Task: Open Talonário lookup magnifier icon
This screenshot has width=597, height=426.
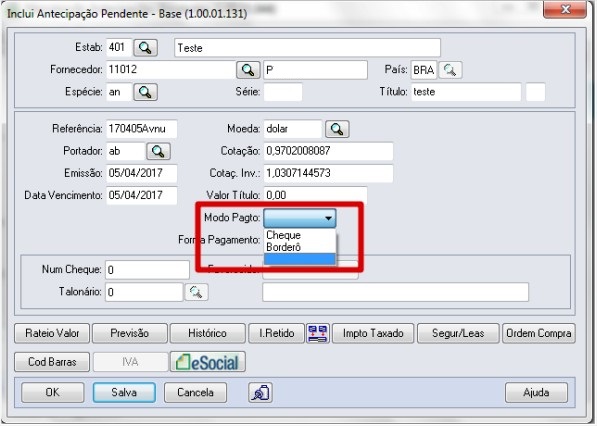Action: [x=196, y=292]
